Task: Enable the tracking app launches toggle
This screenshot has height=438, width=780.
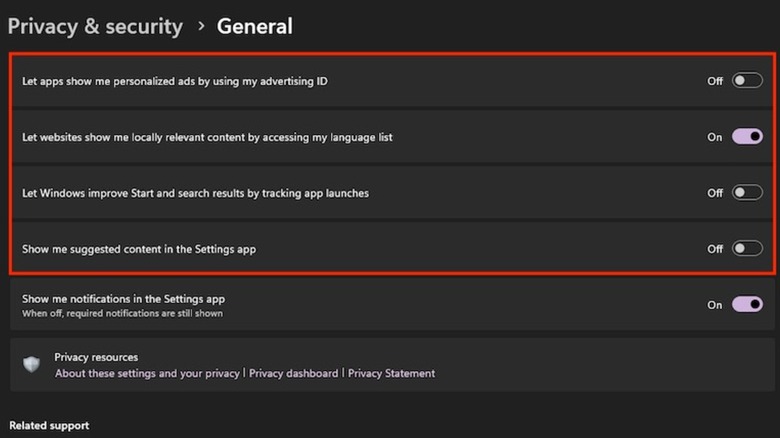Action: pos(747,193)
